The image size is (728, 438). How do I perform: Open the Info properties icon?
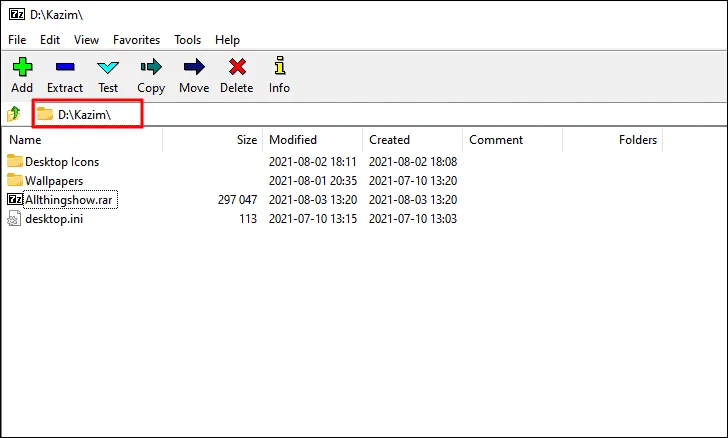280,68
